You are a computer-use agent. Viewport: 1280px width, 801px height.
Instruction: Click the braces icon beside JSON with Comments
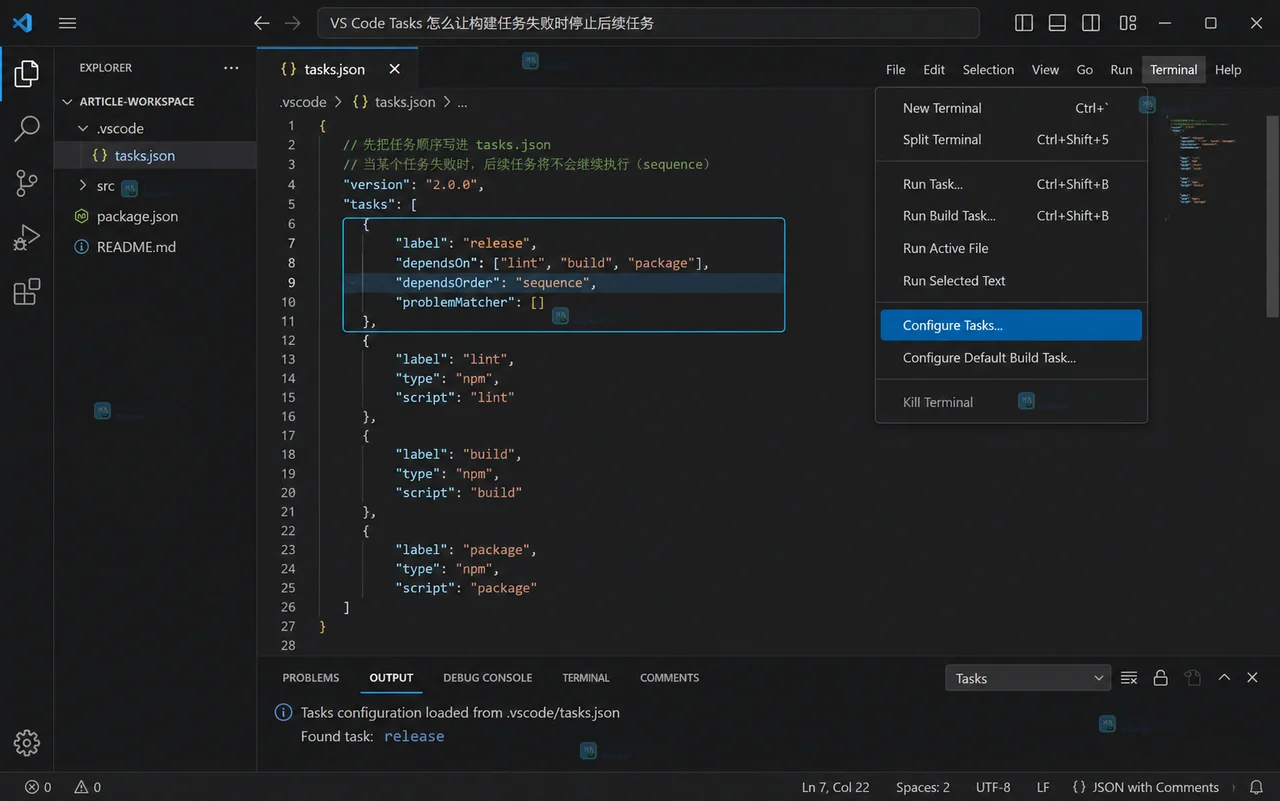[1079, 787]
